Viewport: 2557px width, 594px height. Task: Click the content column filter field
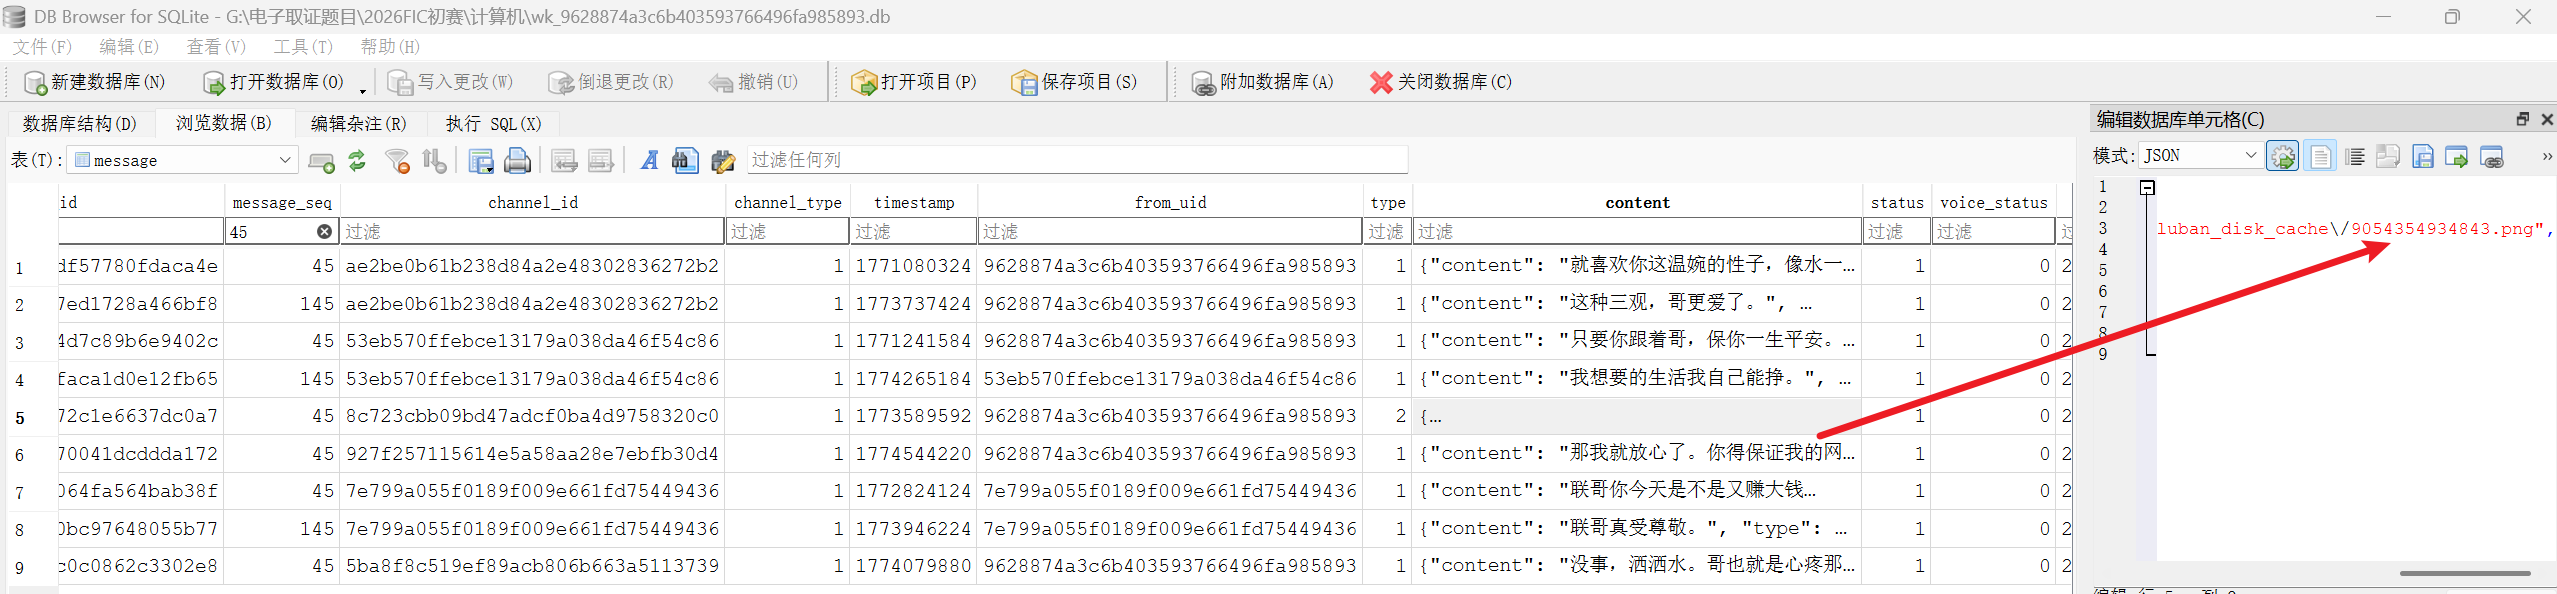coord(1637,231)
